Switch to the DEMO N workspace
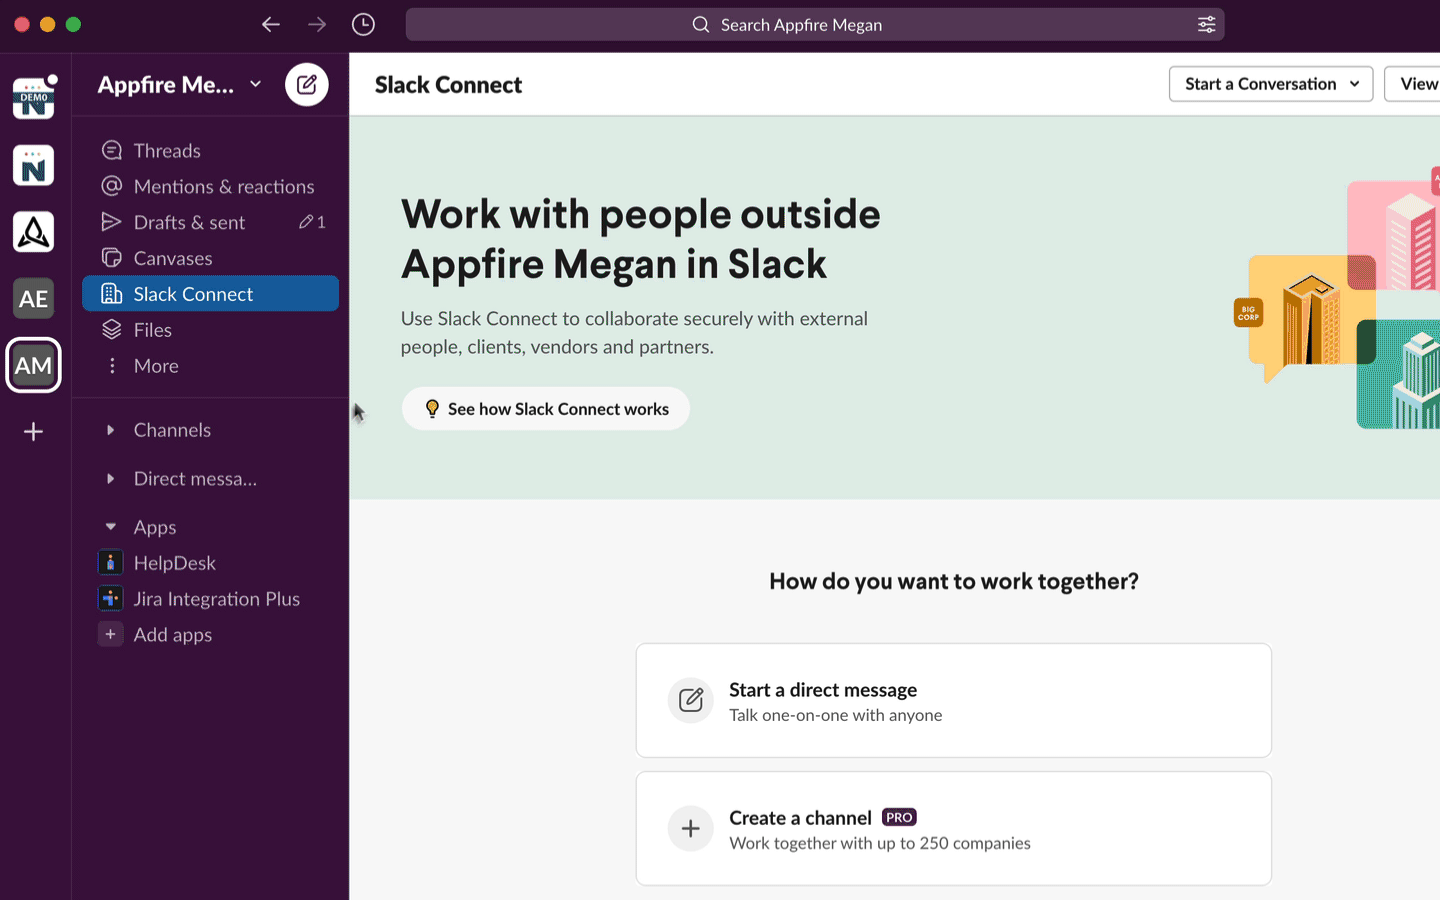 (34, 98)
